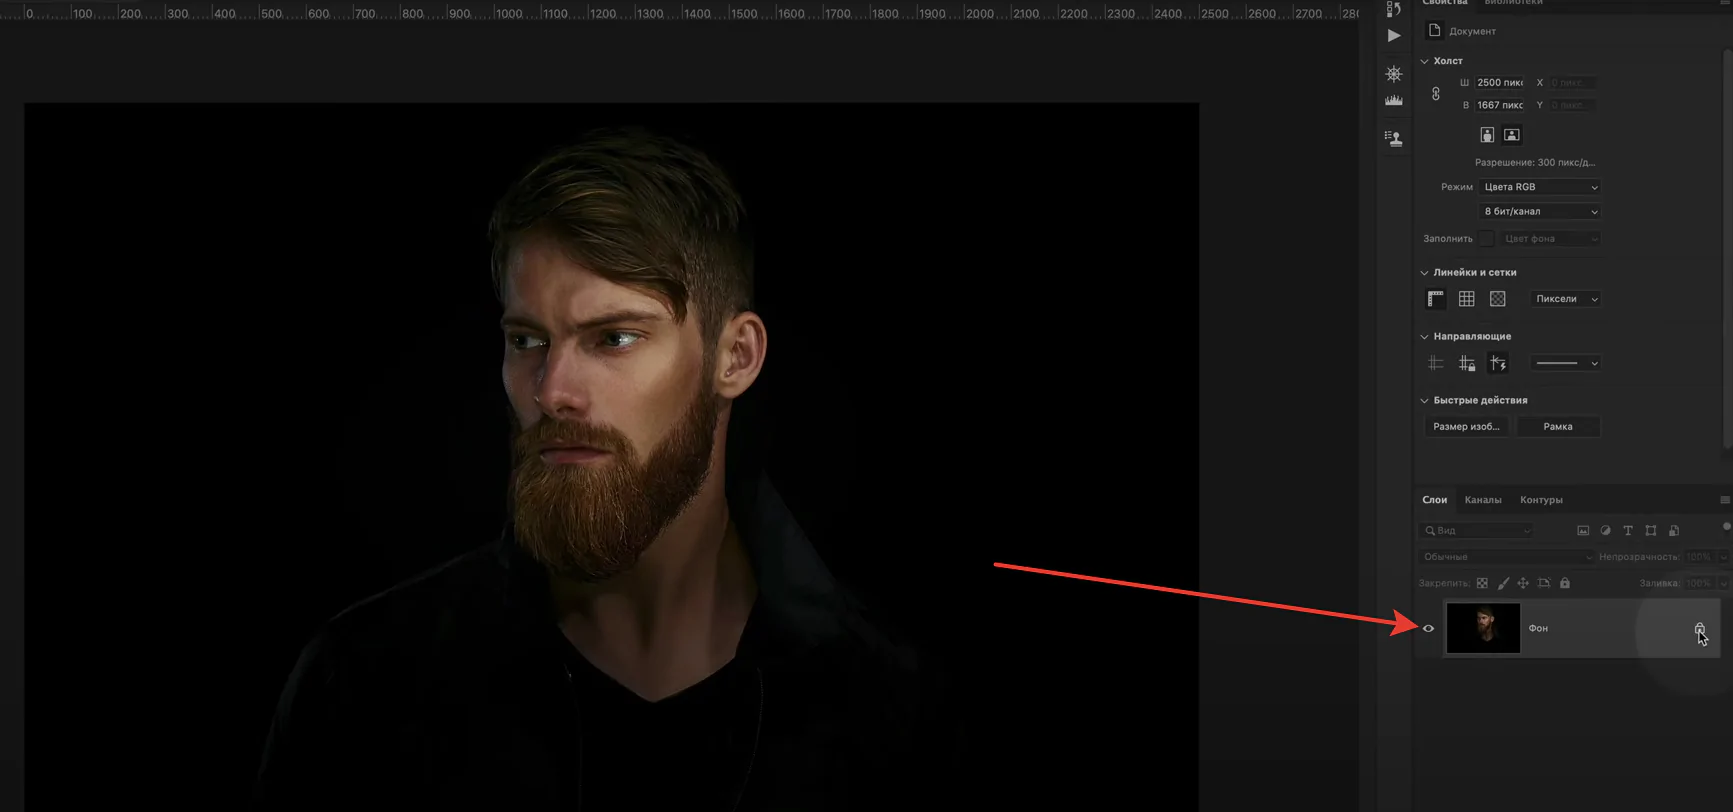Switch to the Каналы tab

pyautogui.click(x=1483, y=500)
